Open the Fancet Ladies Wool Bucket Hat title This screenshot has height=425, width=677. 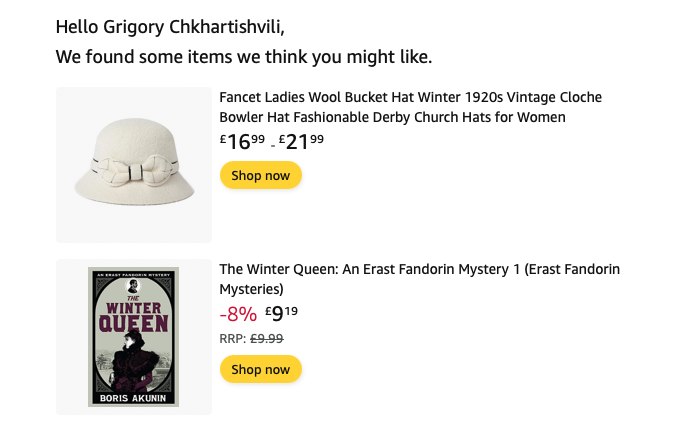pos(410,107)
